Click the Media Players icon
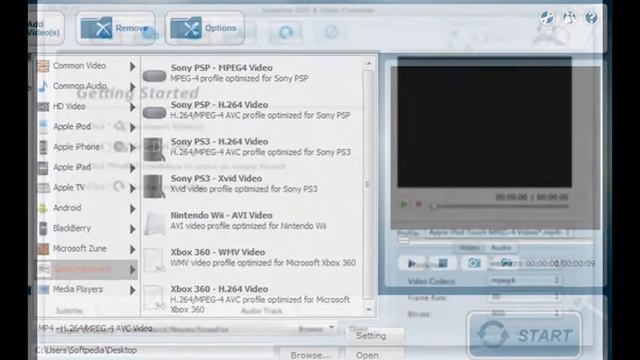 (43, 290)
